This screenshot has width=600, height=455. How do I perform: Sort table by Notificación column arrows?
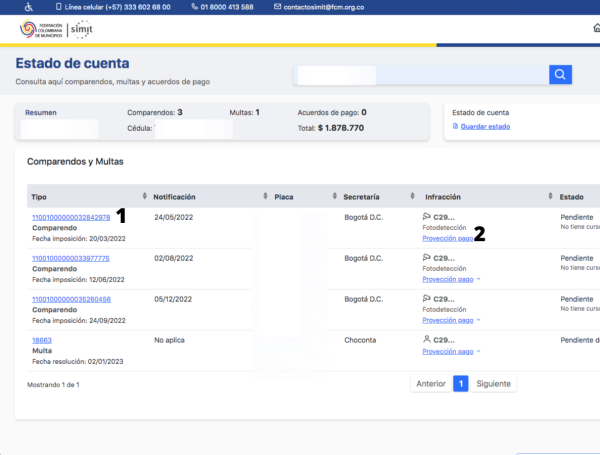coord(265,196)
